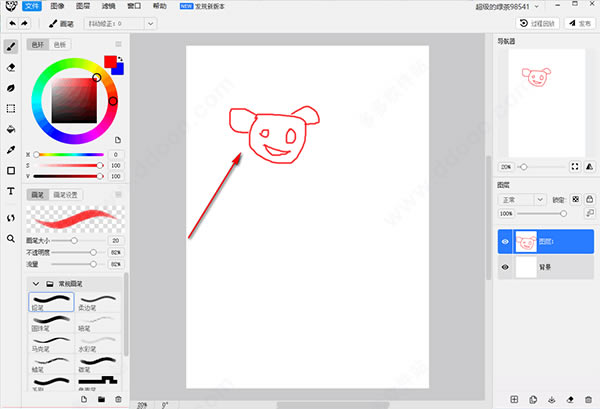This screenshot has height=409, width=600.
Task: Open the 滤镜 menu
Action: [110, 5]
